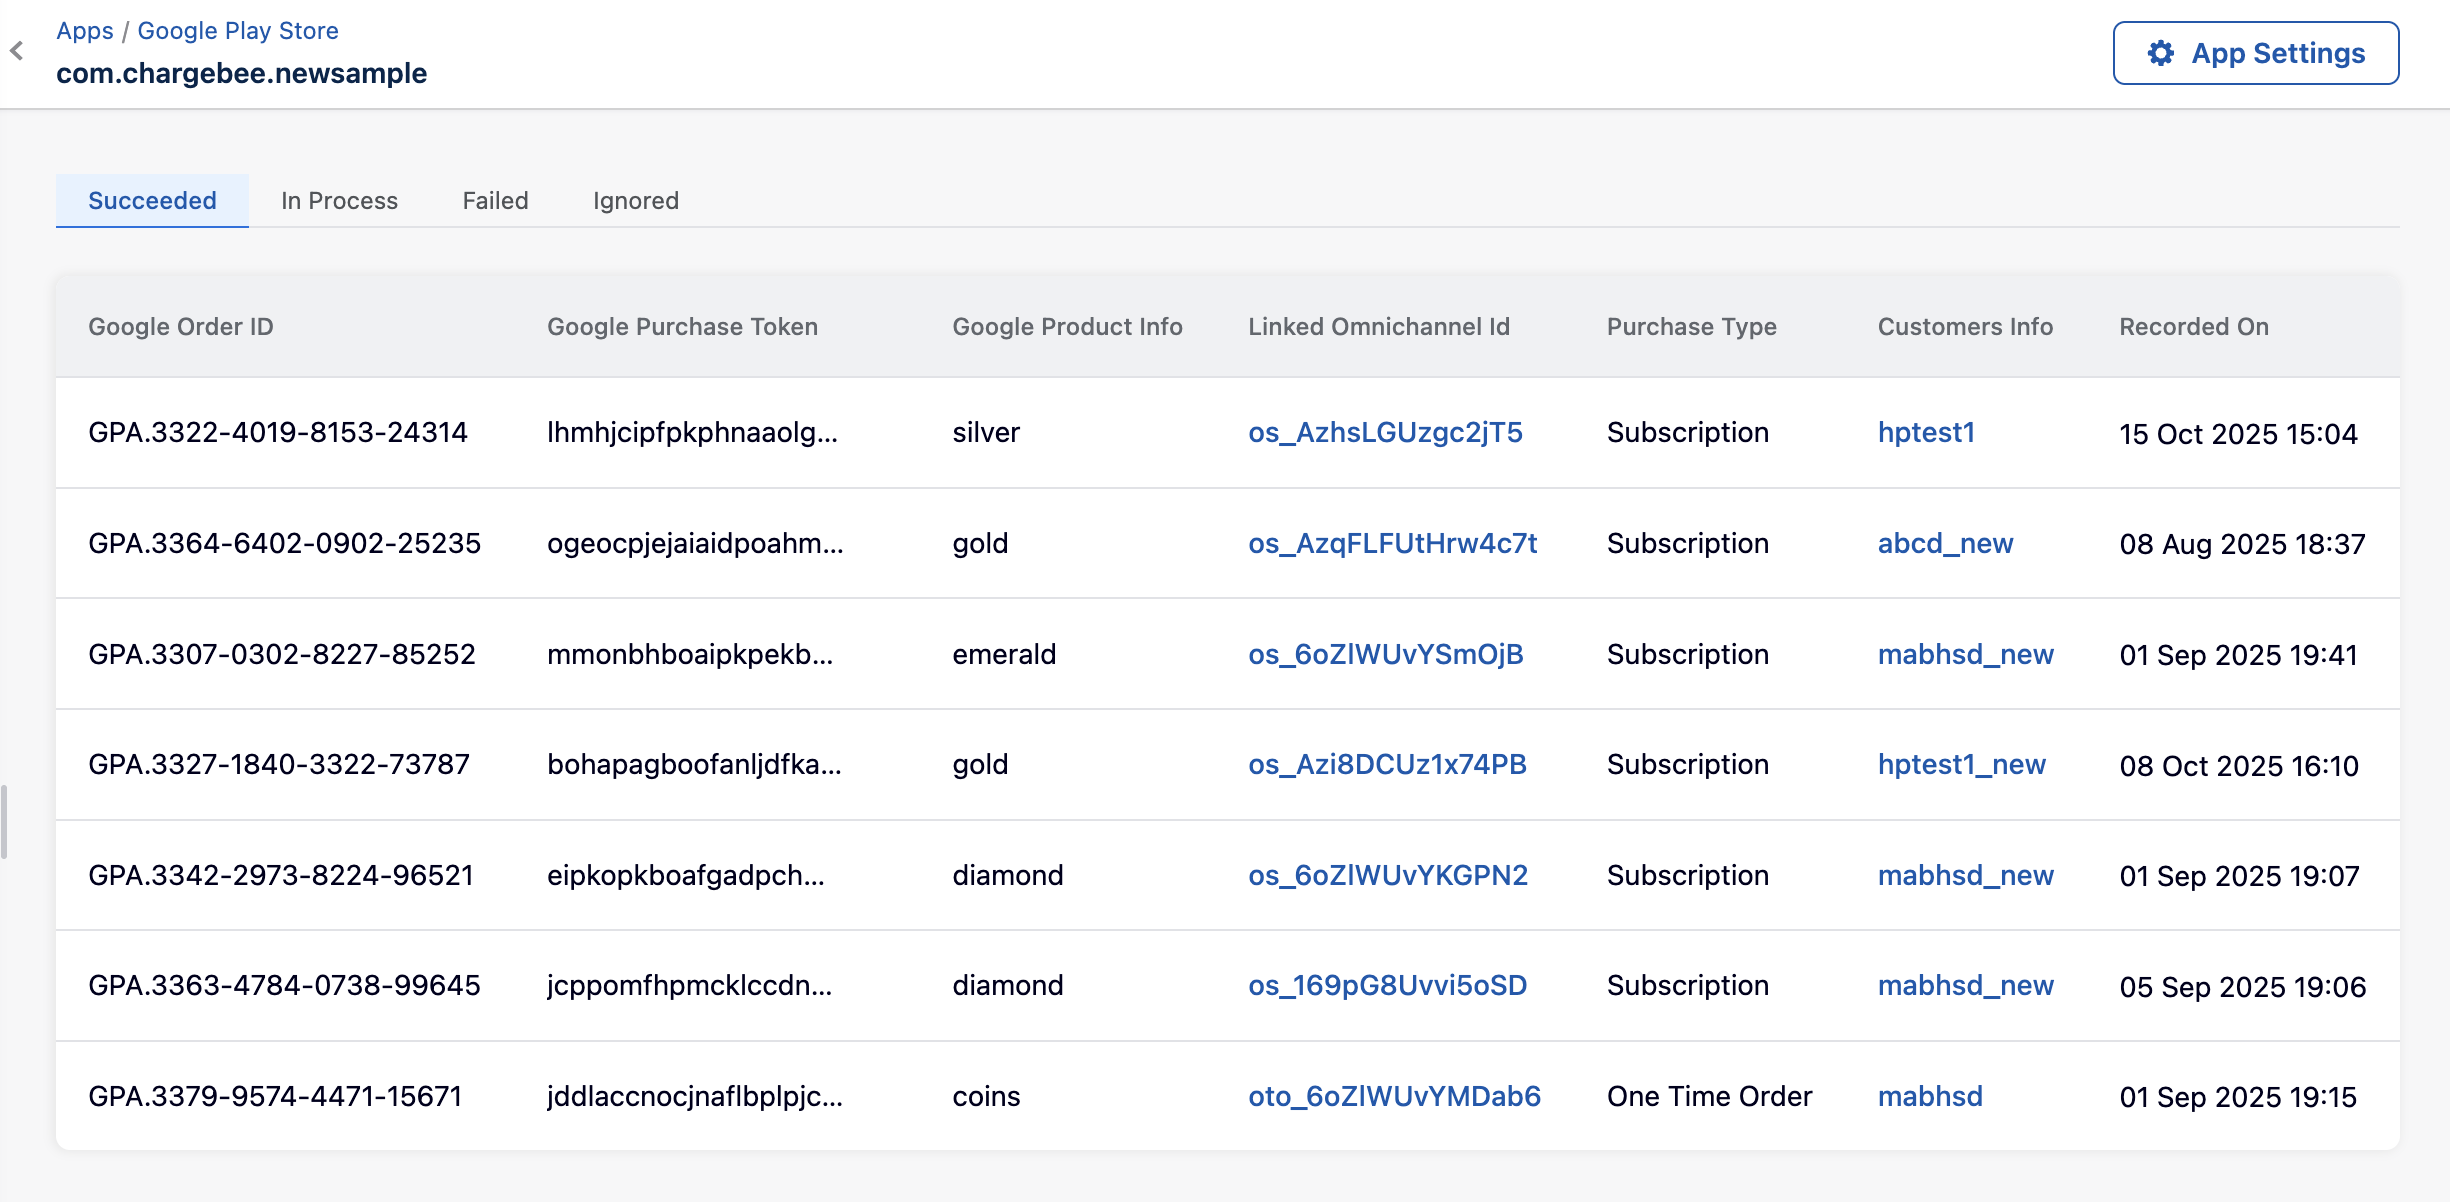Select the Ignored tab
The width and height of the screenshot is (2450, 1202).
point(635,201)
